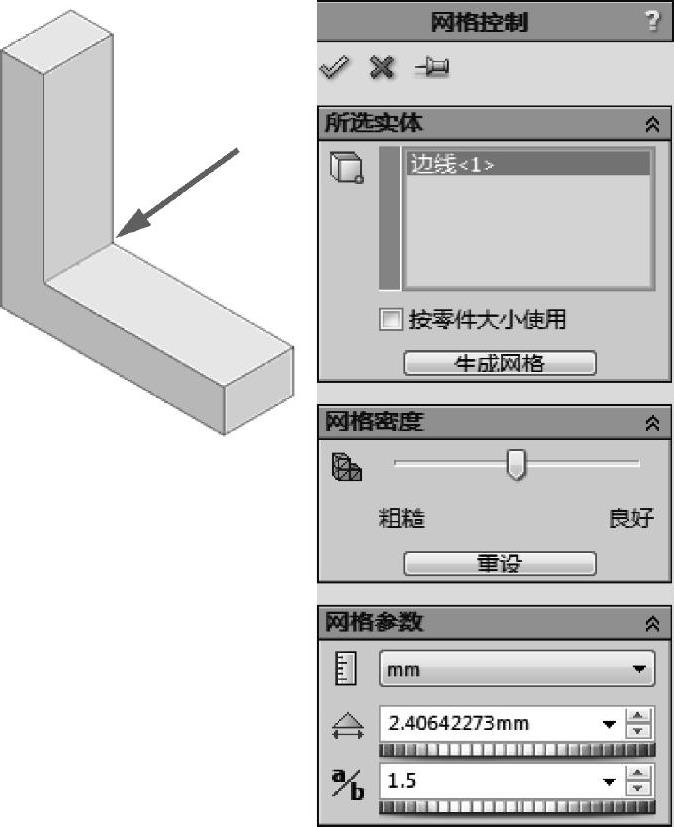Image resolution: width=674 pixels, height=827 pixels.
Task: Click the element size icon
Action: point(348,726)
